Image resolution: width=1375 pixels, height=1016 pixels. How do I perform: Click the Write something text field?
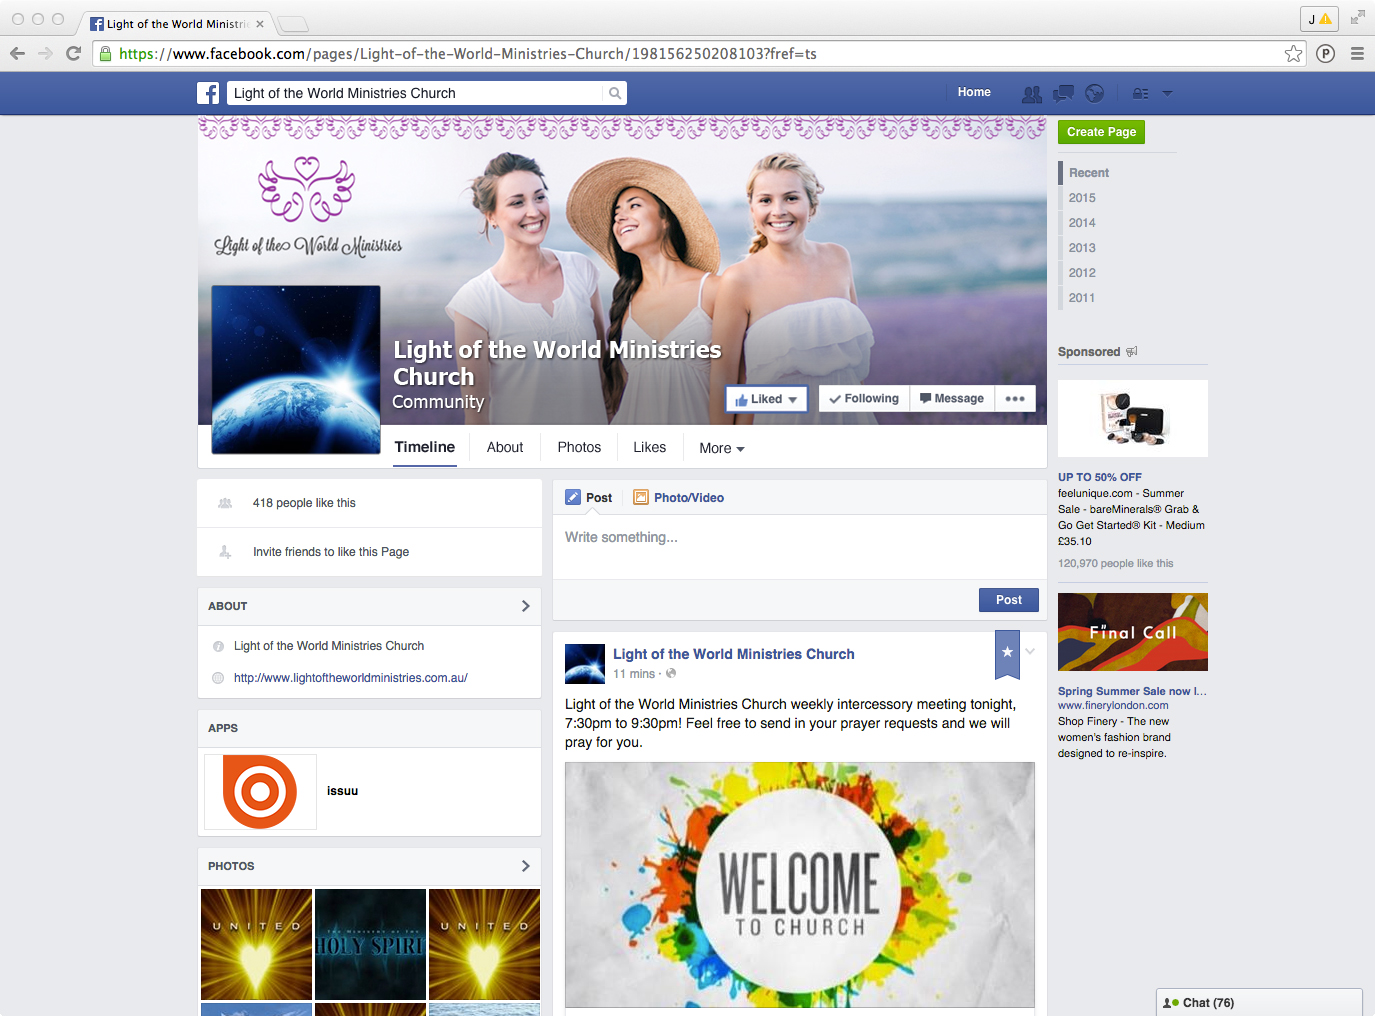point(798,538)
